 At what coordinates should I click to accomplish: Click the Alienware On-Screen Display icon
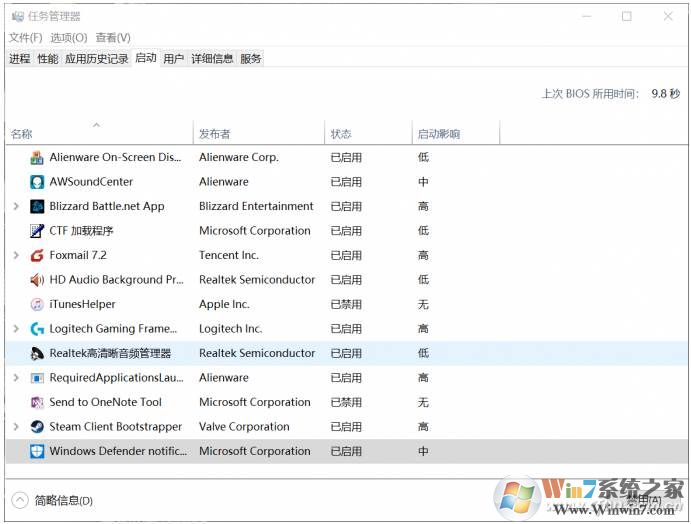[x=37, y=157]
